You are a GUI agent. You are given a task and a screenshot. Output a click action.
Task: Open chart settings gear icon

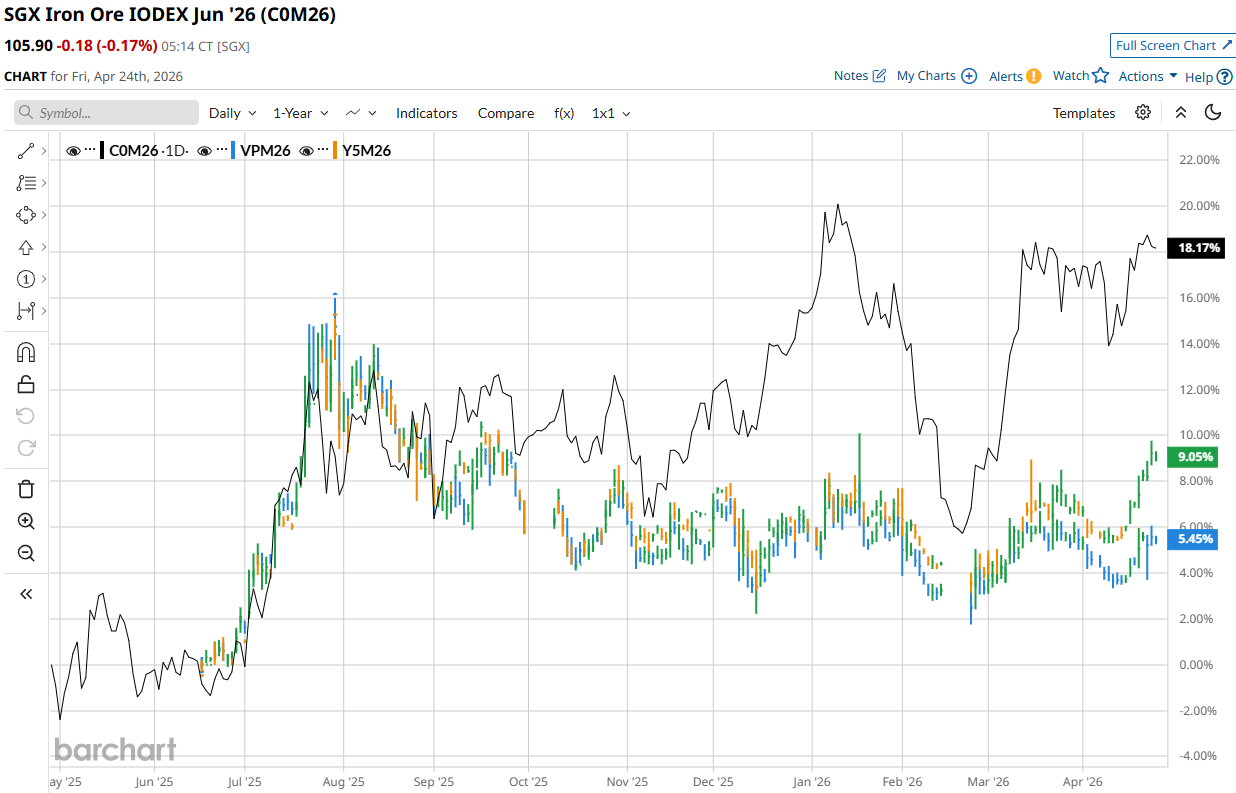[1143, 113]
